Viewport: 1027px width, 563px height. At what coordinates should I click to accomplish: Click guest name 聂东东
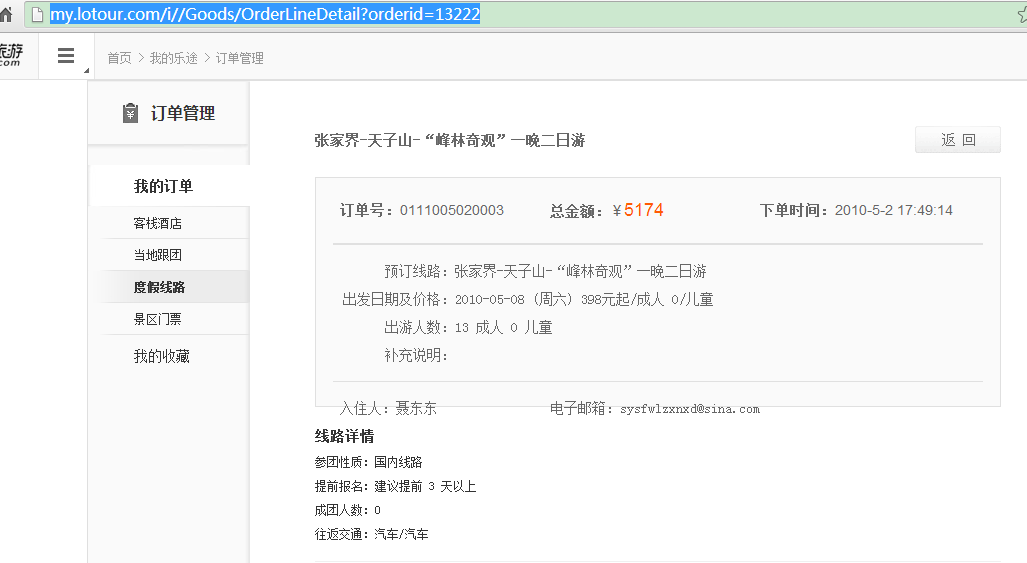[x=416, y=409]
